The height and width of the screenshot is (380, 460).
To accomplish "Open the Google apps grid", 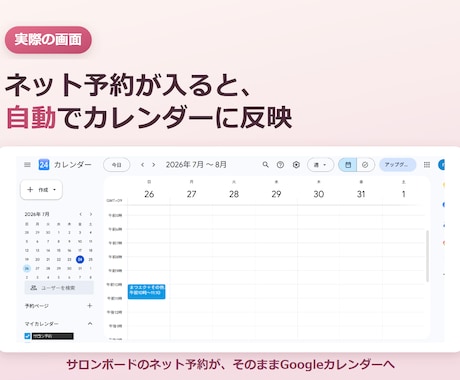I will [x=427, y=165].
